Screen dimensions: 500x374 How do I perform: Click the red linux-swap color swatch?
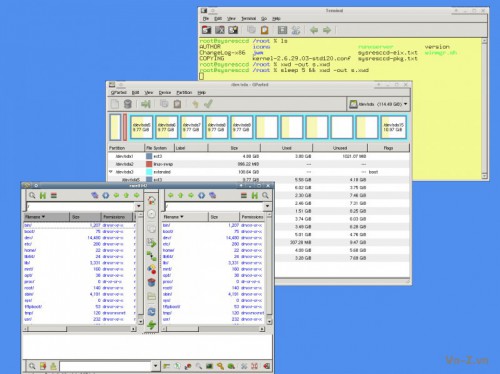point(149,164)
